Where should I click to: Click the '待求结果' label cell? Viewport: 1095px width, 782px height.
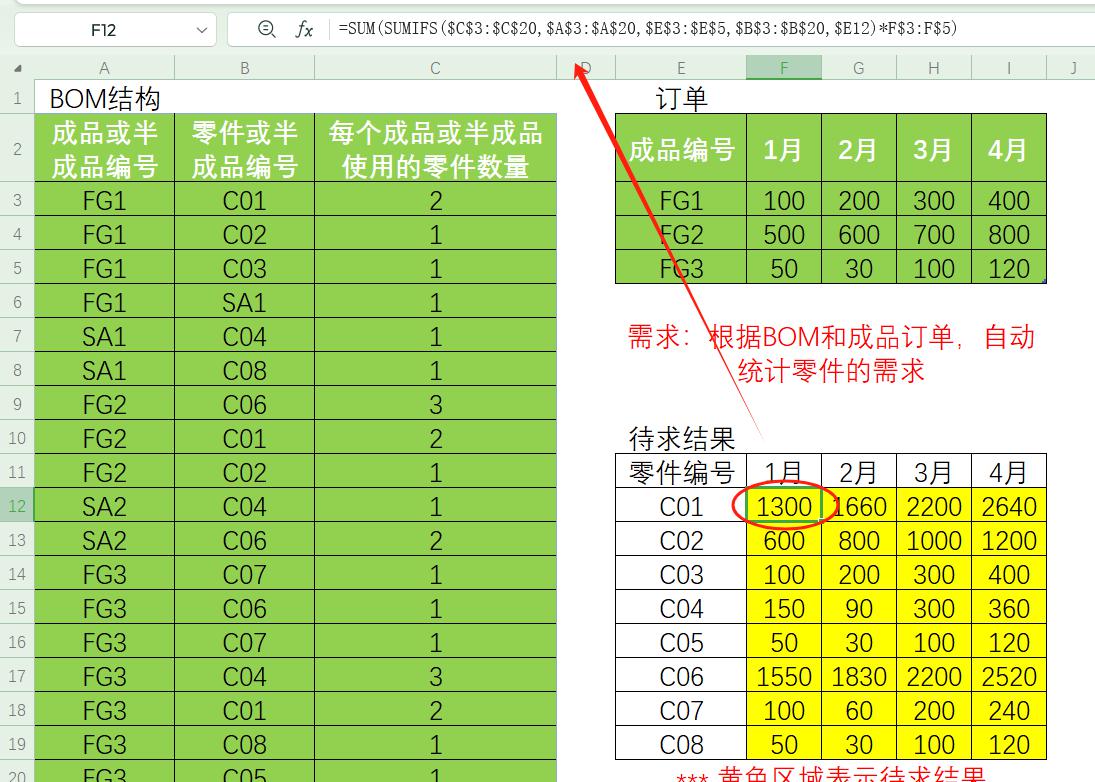coord(681,438)
